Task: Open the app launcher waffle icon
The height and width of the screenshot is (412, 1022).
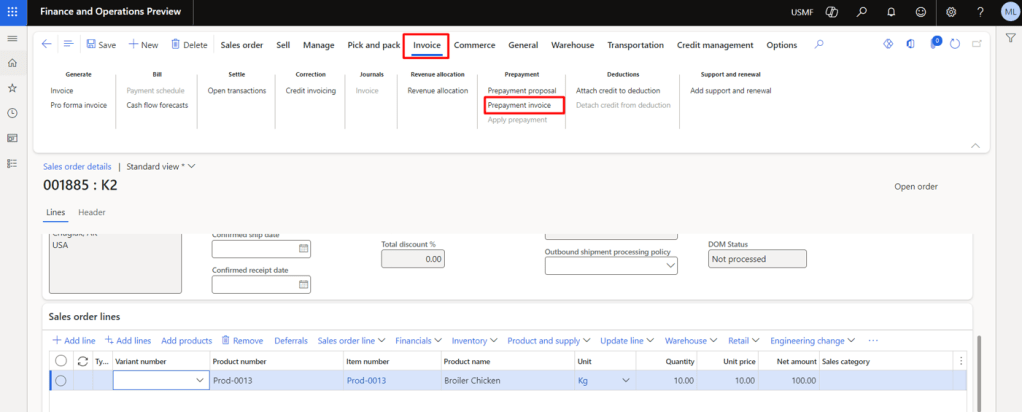Action: point(12,12)
